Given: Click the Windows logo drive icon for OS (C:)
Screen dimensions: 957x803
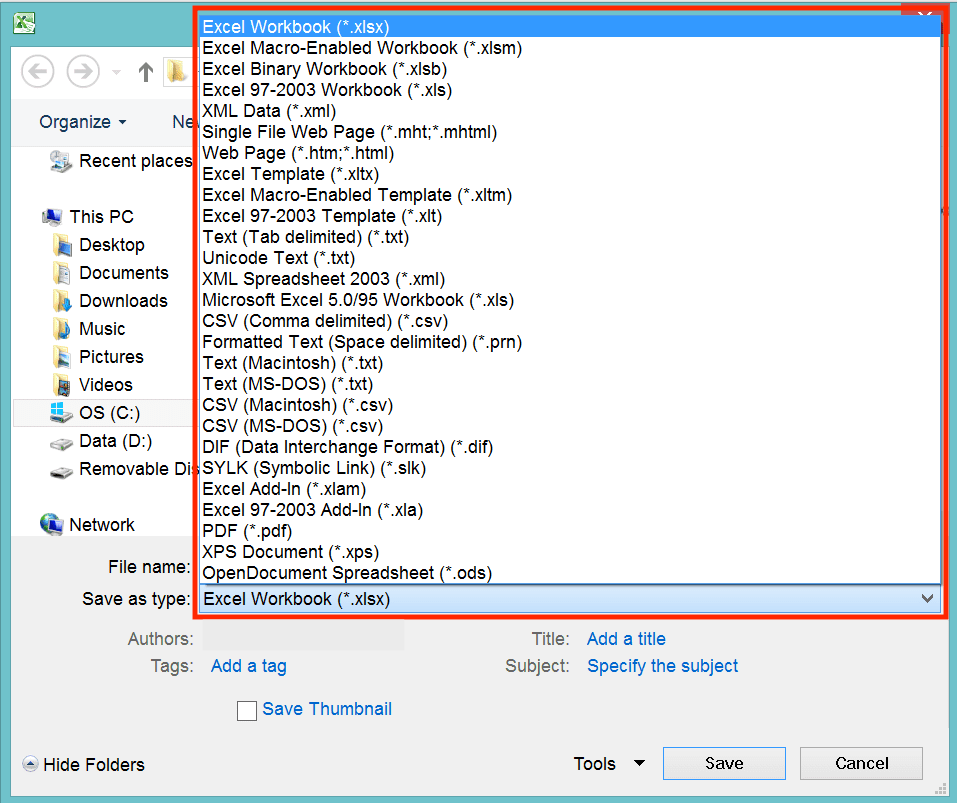Looking at the screenshot, I should pos(61,412).
